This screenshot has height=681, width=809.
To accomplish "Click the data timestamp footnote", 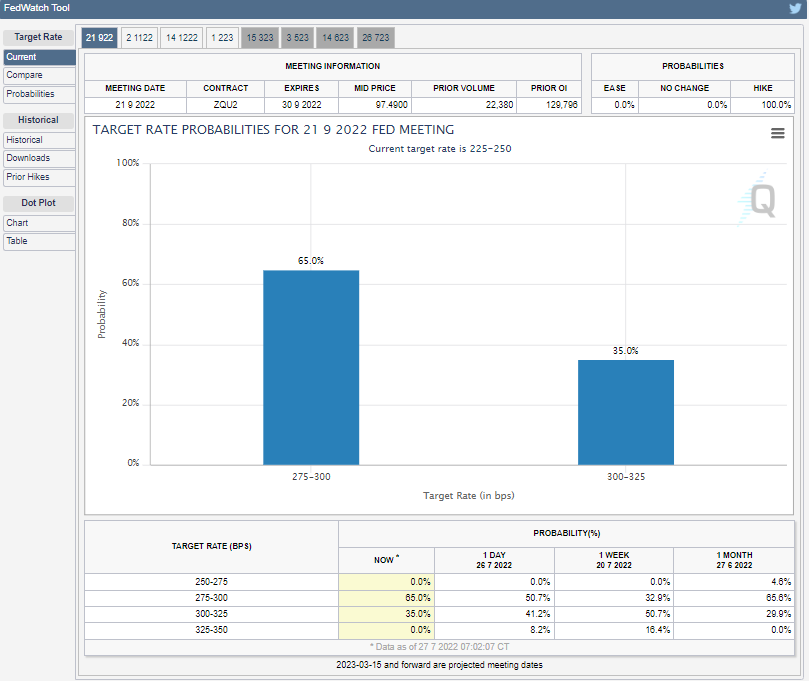I will [x=439, y=647].
